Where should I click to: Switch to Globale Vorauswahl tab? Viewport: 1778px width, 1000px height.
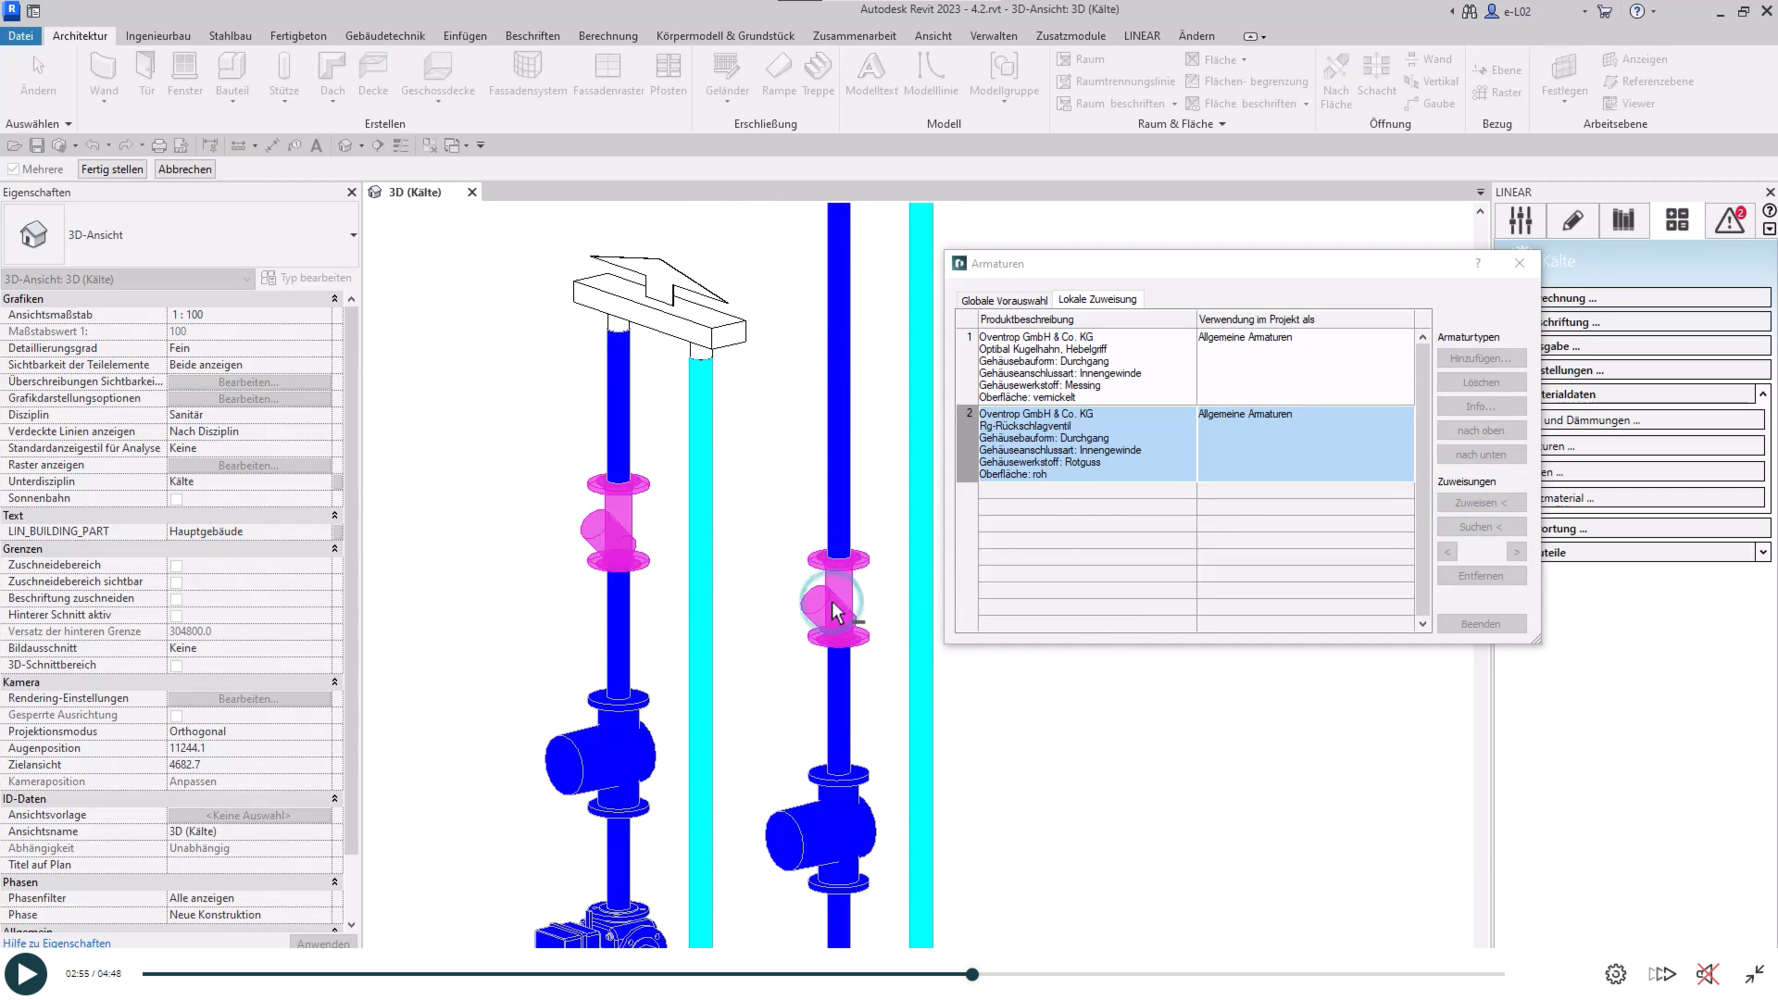pyautogui.click(x=1003, y=300)
